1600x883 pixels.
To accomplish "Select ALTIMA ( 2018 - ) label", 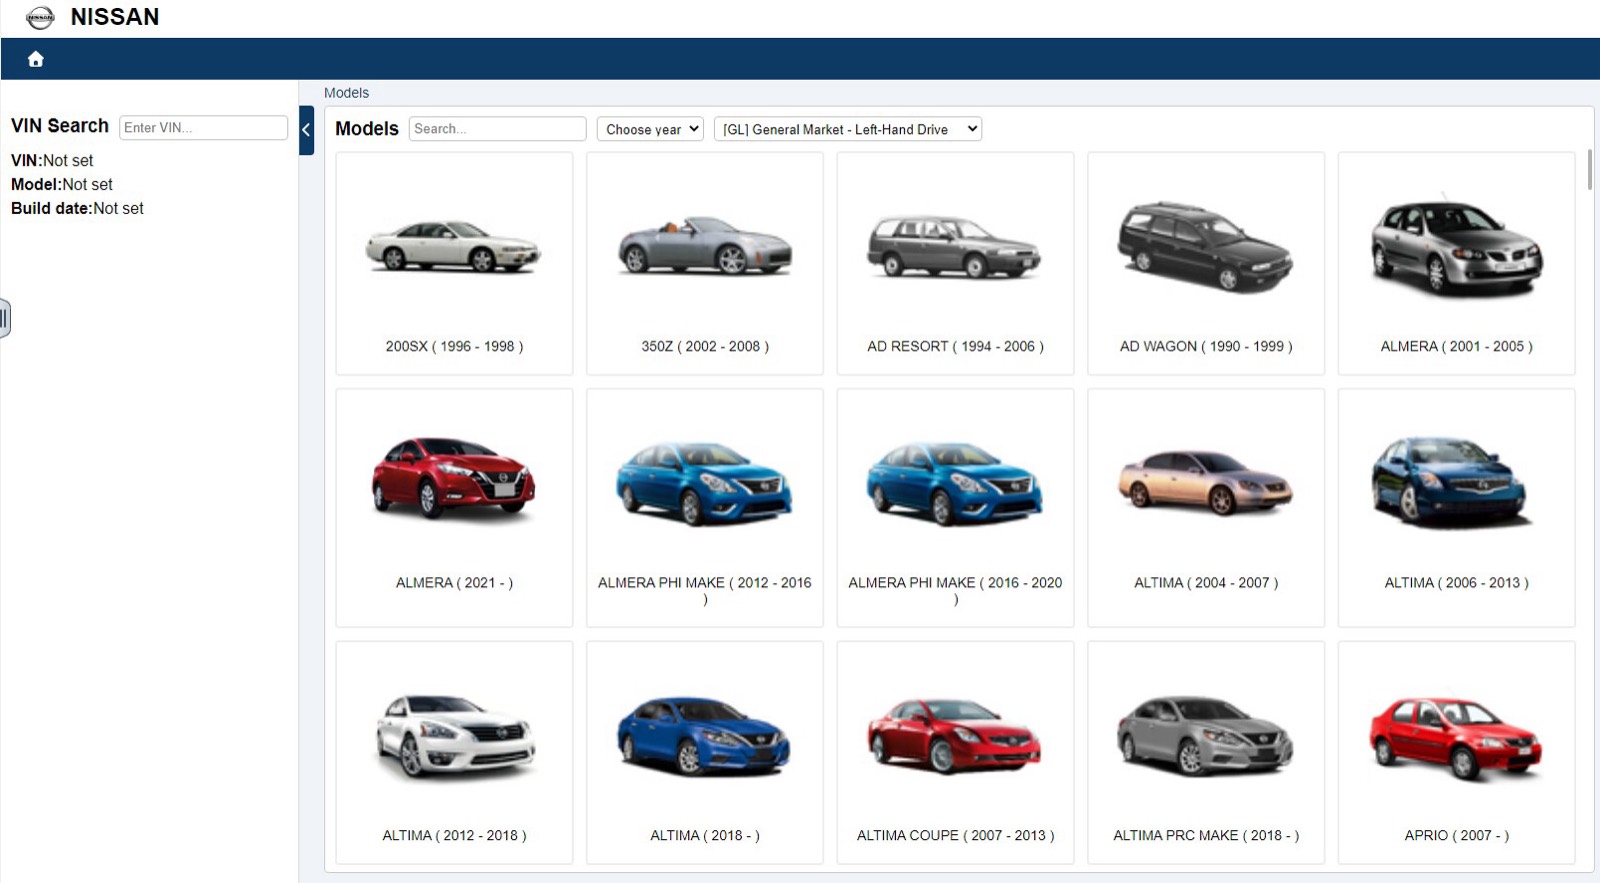I will [705, 835].
